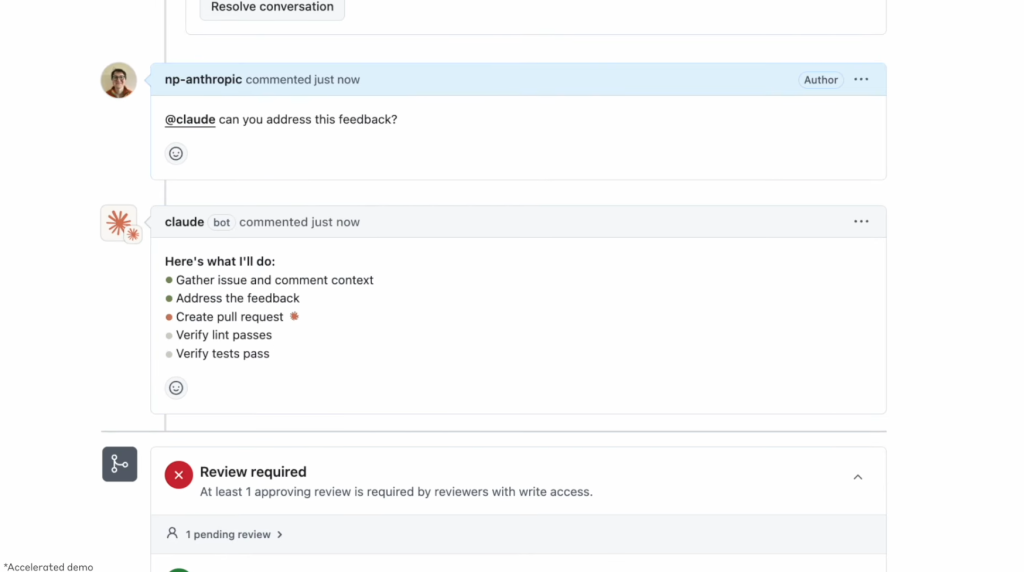Click the claude bot avatar icon
Screen dimensions: 1024x572
(120, 223)
